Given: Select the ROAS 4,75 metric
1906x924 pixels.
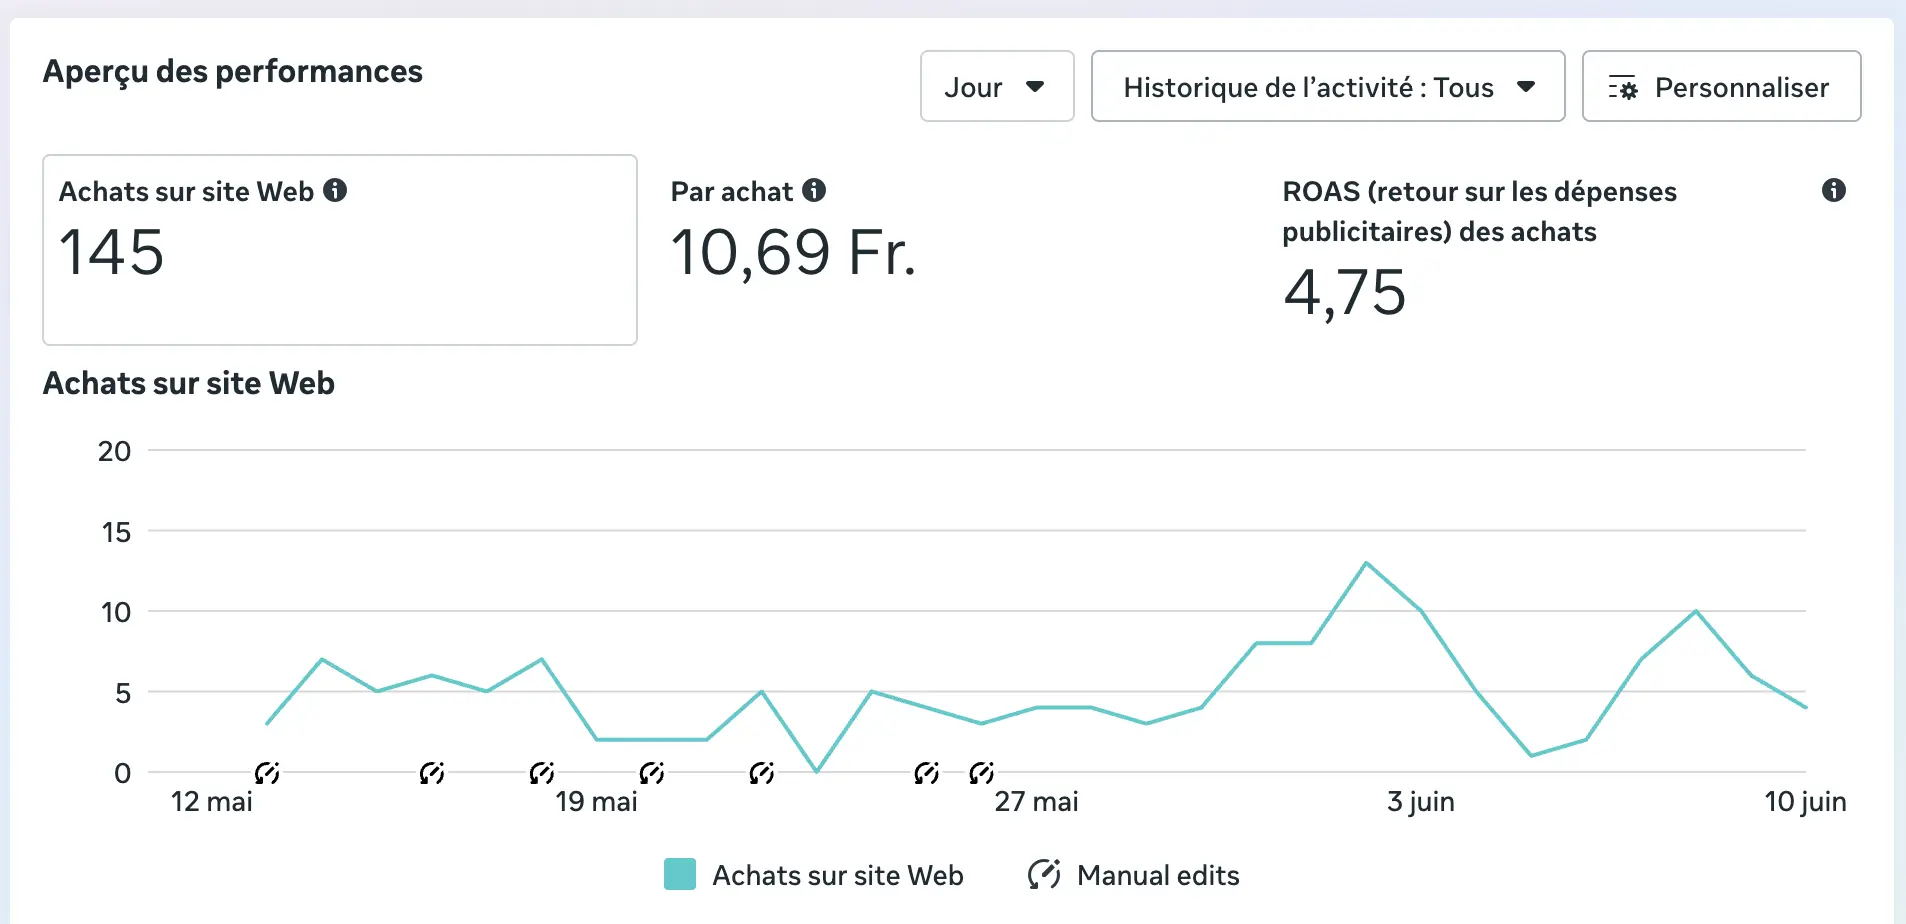Looking at the screenshot, I should pos(1564,250).
